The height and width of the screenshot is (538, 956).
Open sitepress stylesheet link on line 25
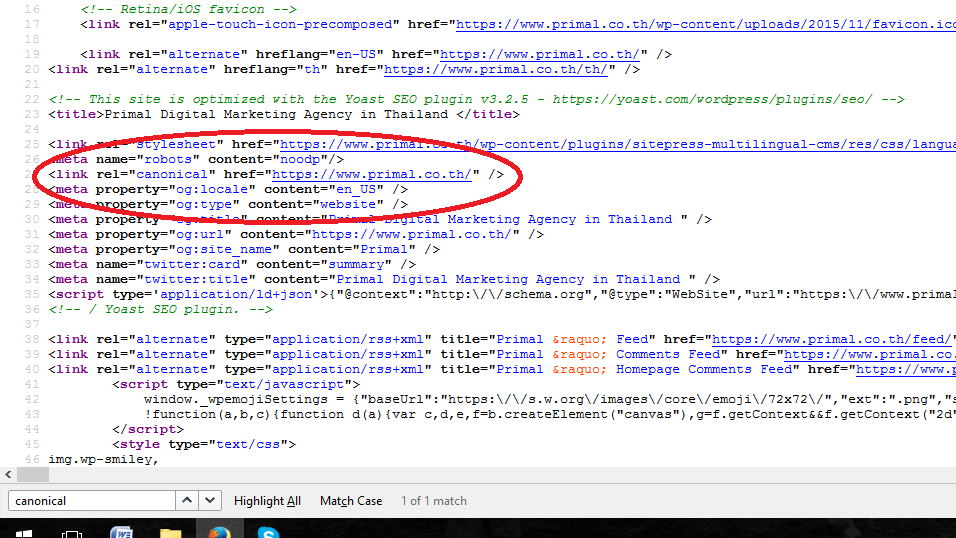[x=617, y=145]
